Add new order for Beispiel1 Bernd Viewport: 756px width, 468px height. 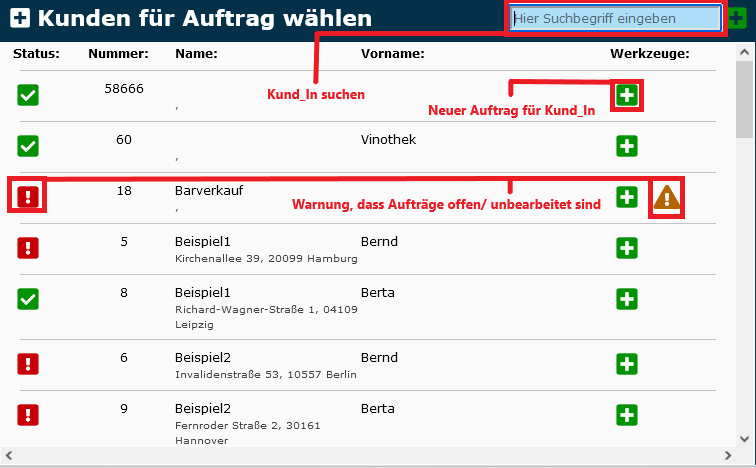[x=626, y=247]
